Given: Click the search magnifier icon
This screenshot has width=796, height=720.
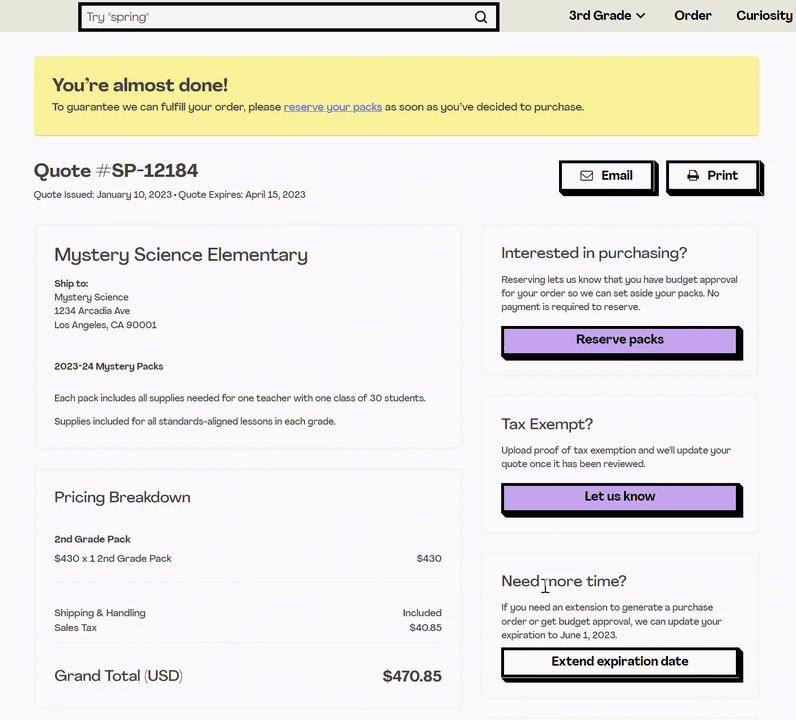Looking at the screenshot, I should click(x=481, y=17).
